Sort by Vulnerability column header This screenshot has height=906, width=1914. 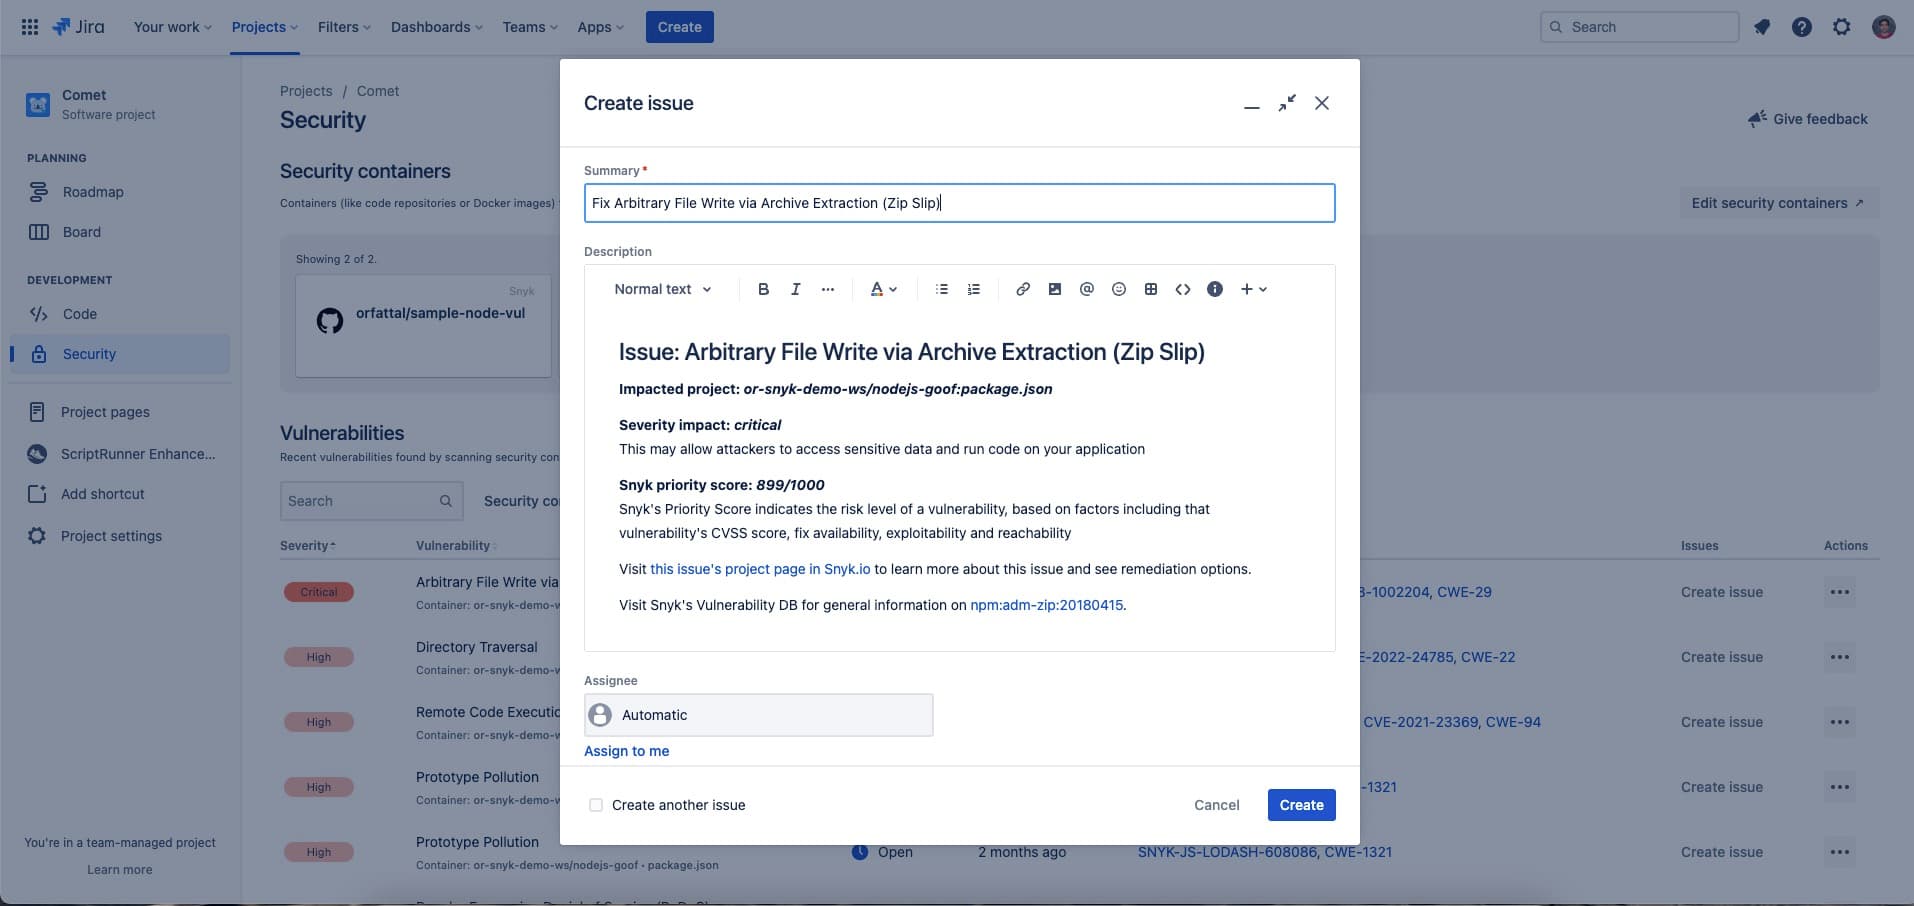(456, 546)
